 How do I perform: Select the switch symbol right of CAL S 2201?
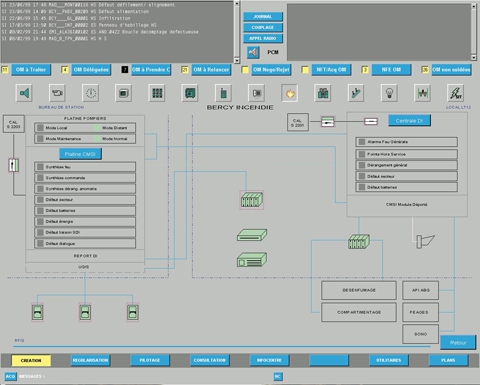coord(327,122)
